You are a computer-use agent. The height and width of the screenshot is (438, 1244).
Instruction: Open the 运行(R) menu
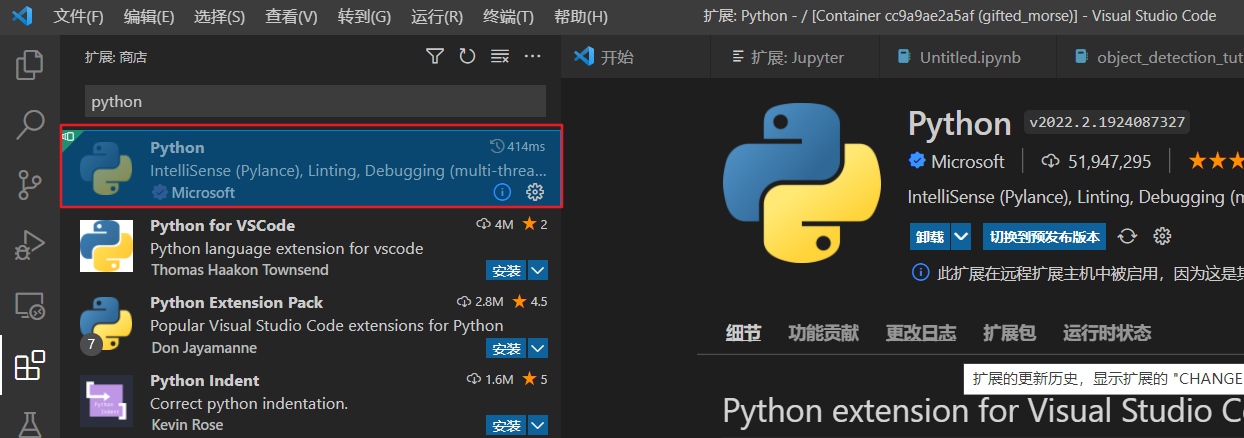(x=436, y=17)
